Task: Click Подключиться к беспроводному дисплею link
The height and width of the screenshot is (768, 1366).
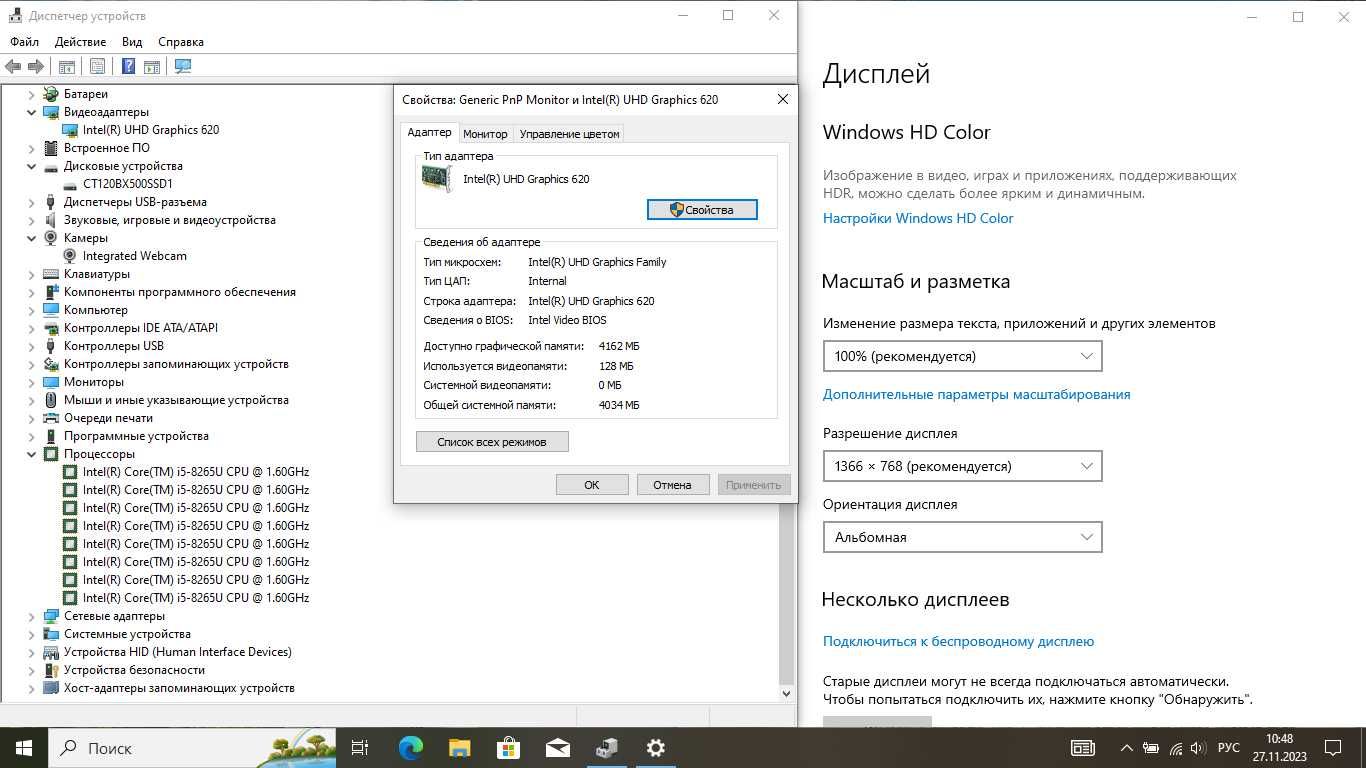Action: (x=958, y=641)
